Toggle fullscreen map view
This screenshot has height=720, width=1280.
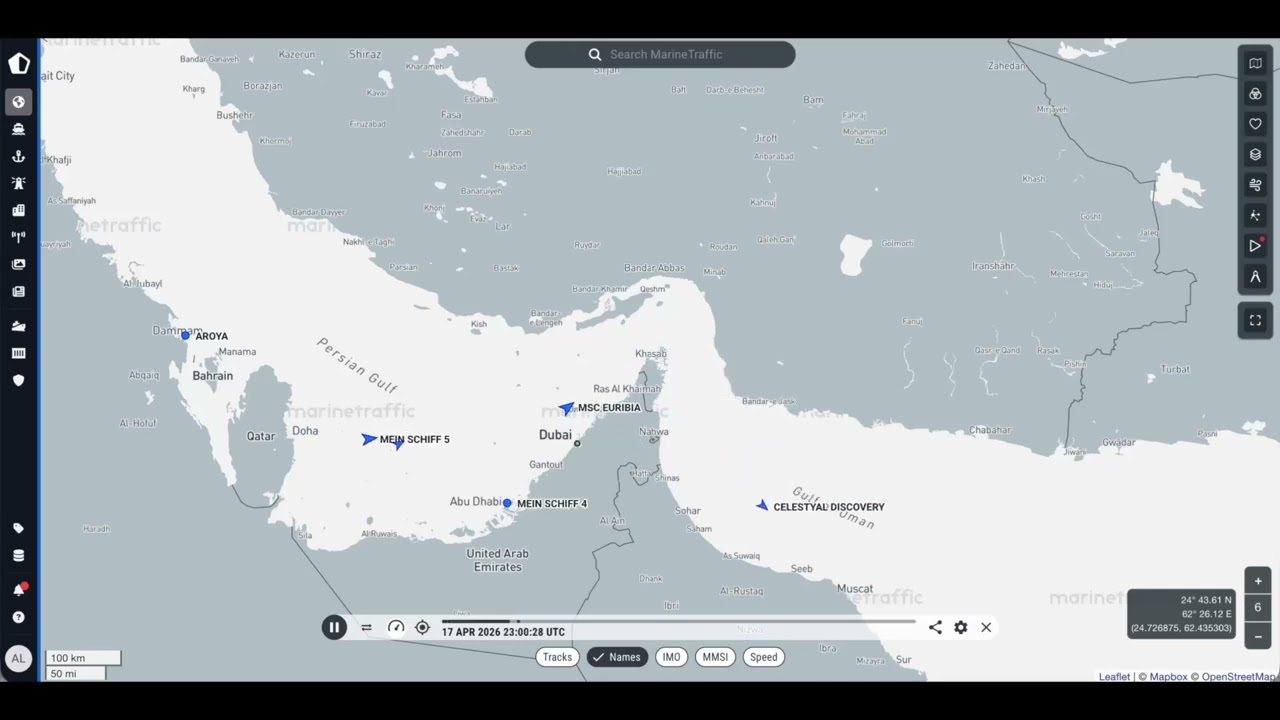1255,320
